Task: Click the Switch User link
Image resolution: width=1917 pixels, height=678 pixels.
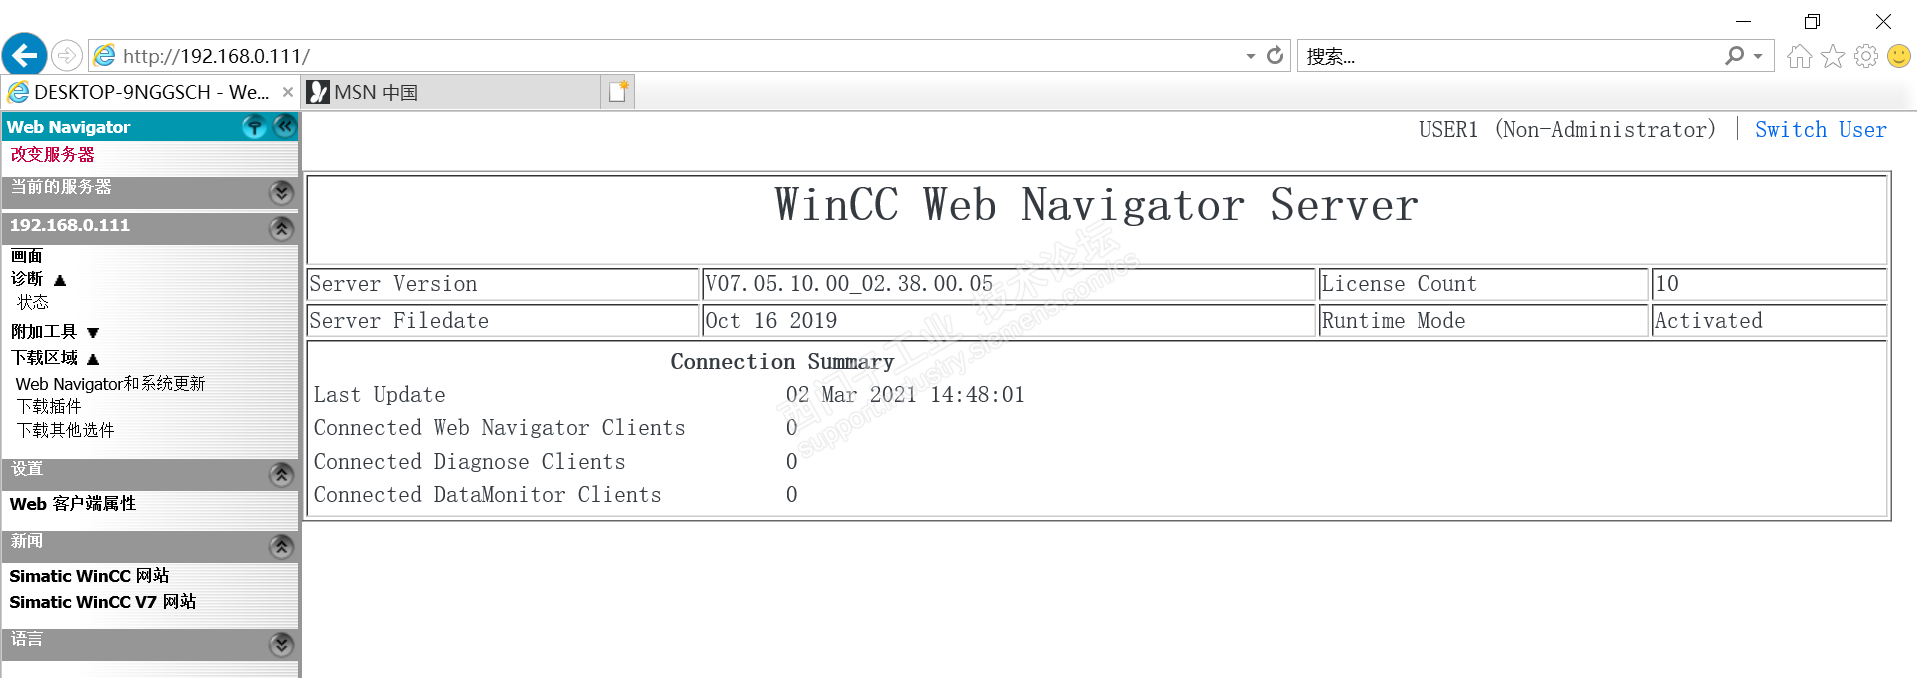Action: (x=1820, y=130)
